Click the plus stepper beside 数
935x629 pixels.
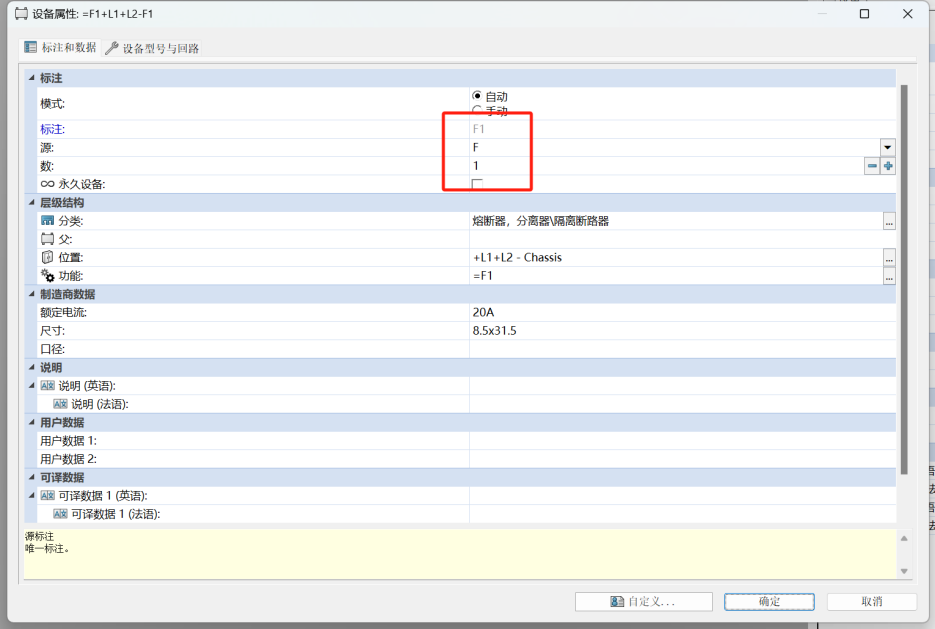tap(887, 165)
